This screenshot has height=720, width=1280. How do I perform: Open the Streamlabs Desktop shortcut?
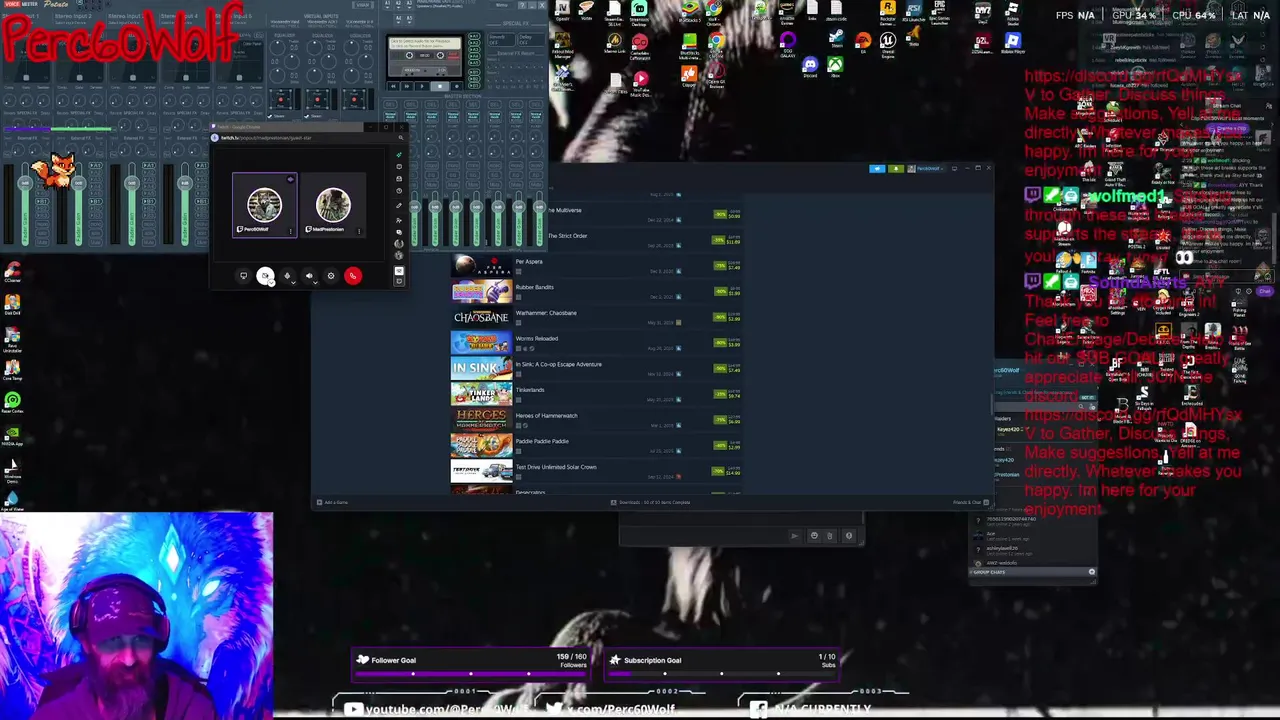pyautogui.click(x=639, y=12)
